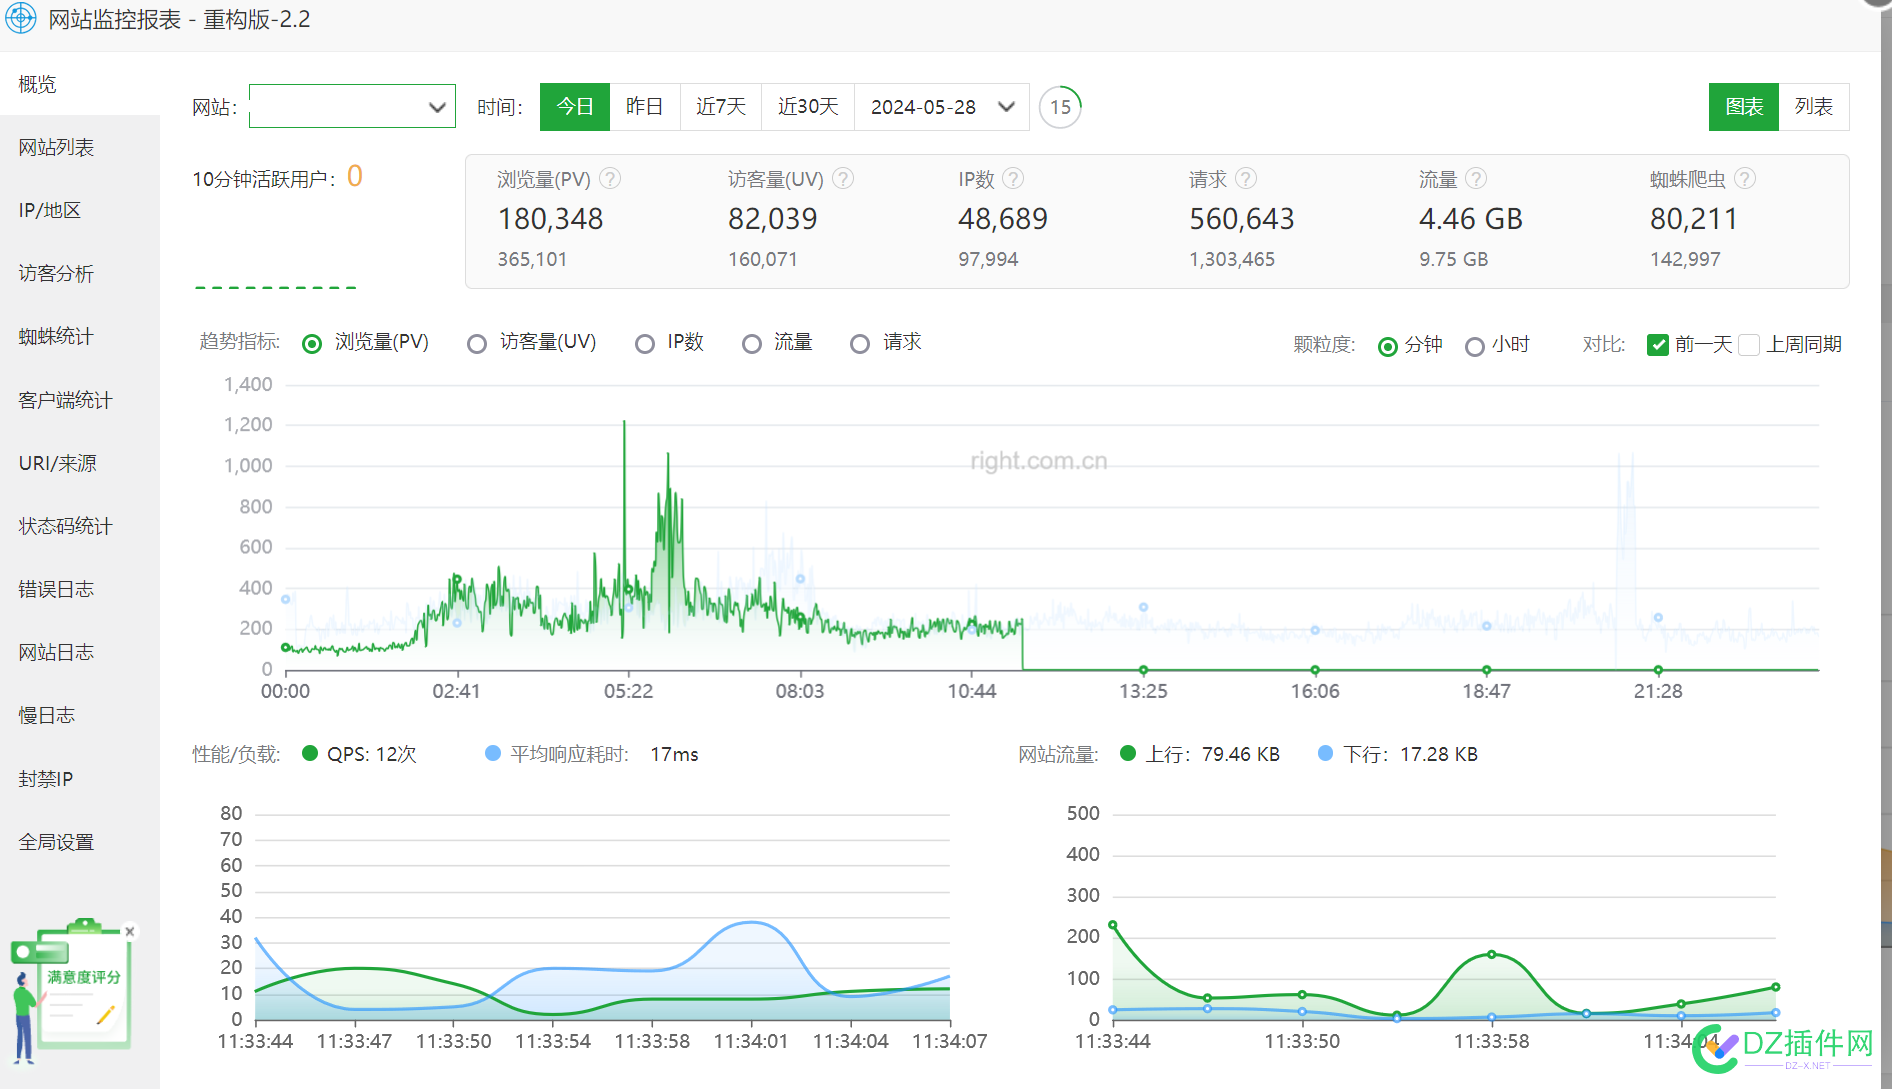Select 近30天 time range
This screenshot has height=1089, width=1892.
[x=808, y=107]
